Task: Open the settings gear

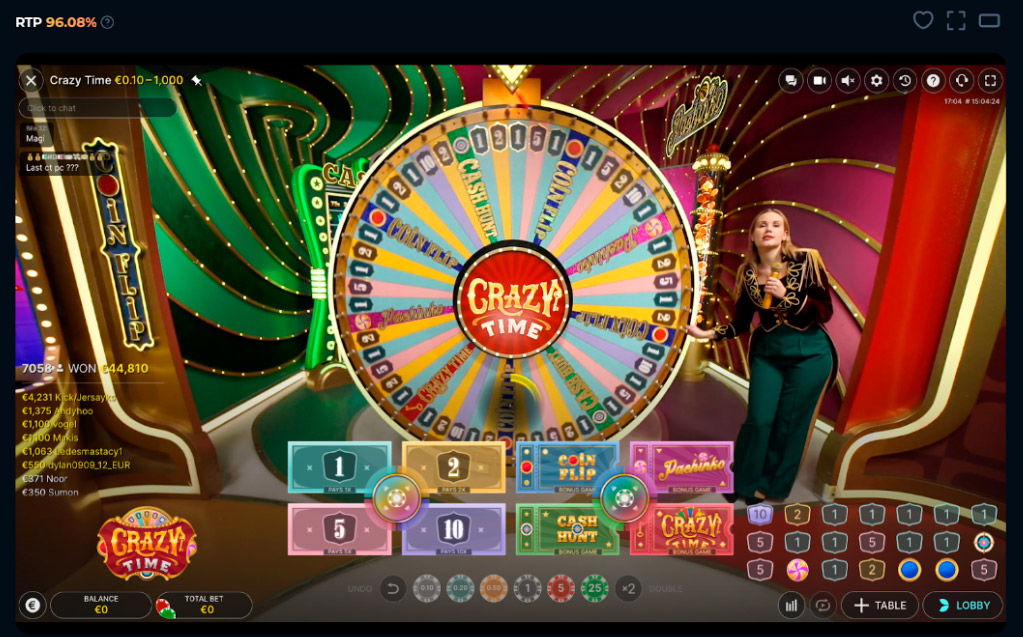Action: (x=876, y=80)
